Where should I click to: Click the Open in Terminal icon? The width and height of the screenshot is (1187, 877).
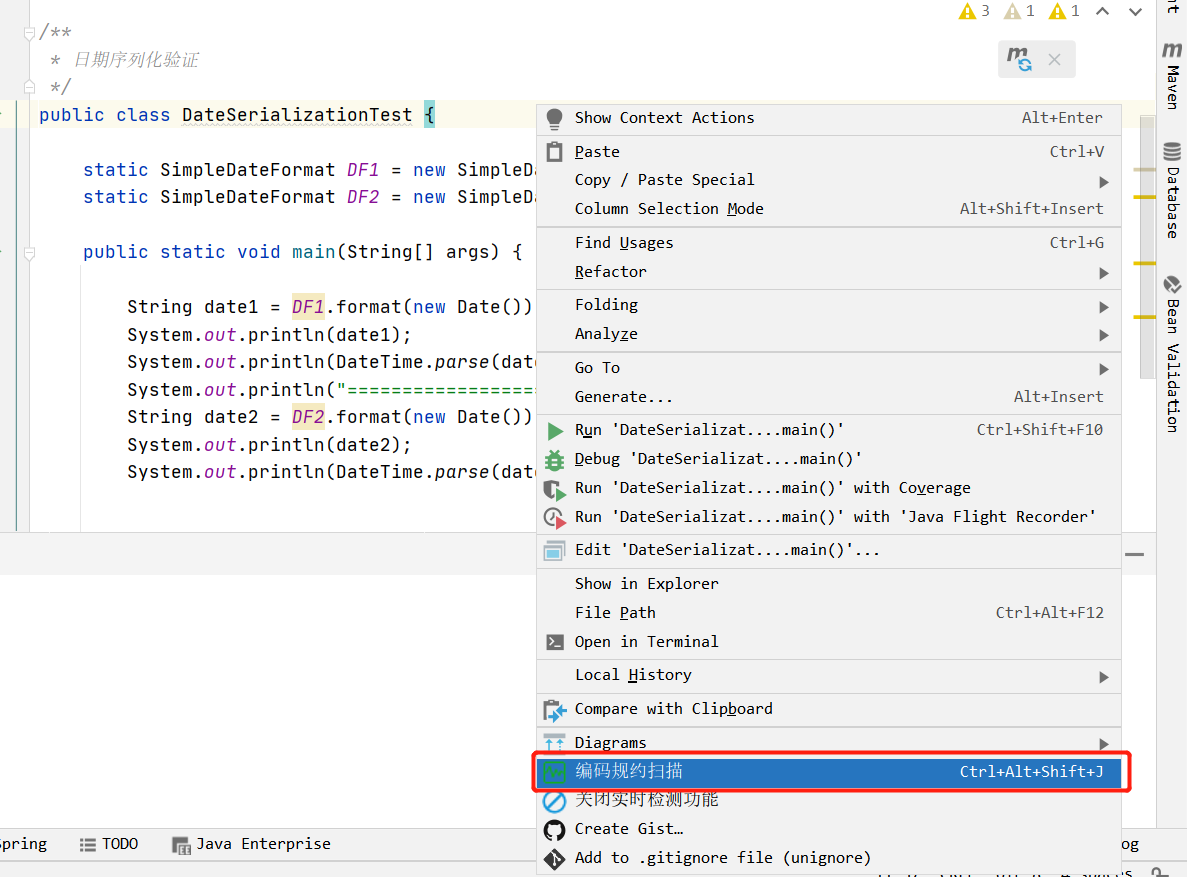554,642
